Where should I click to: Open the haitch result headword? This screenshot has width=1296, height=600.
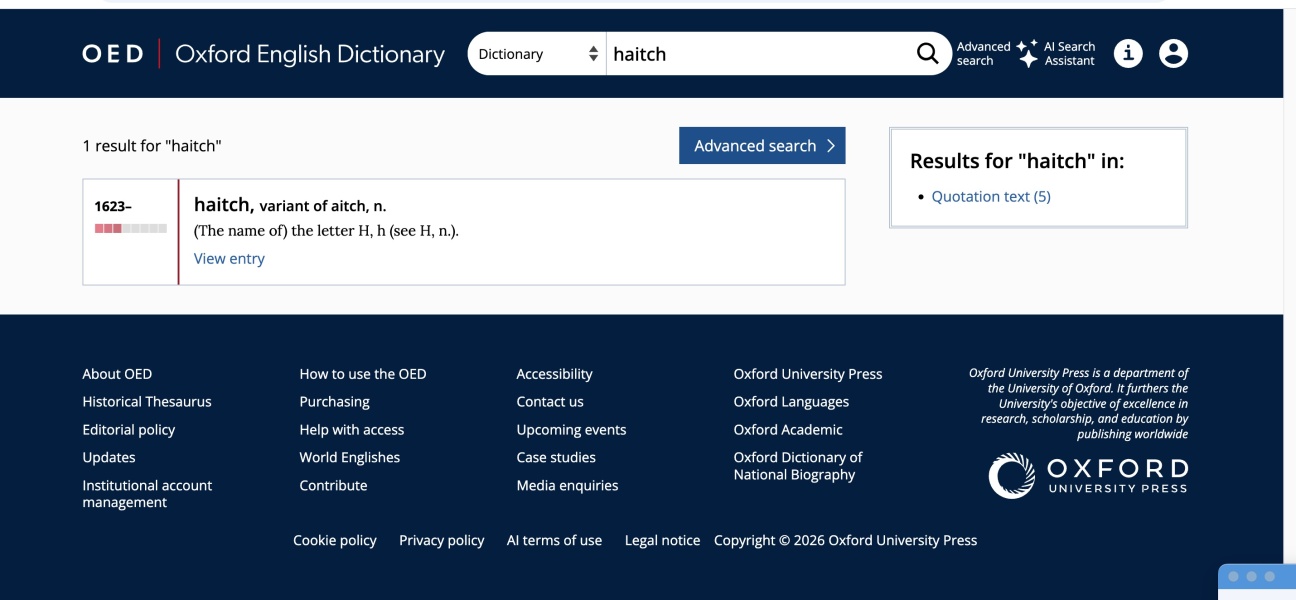(222, 205)
